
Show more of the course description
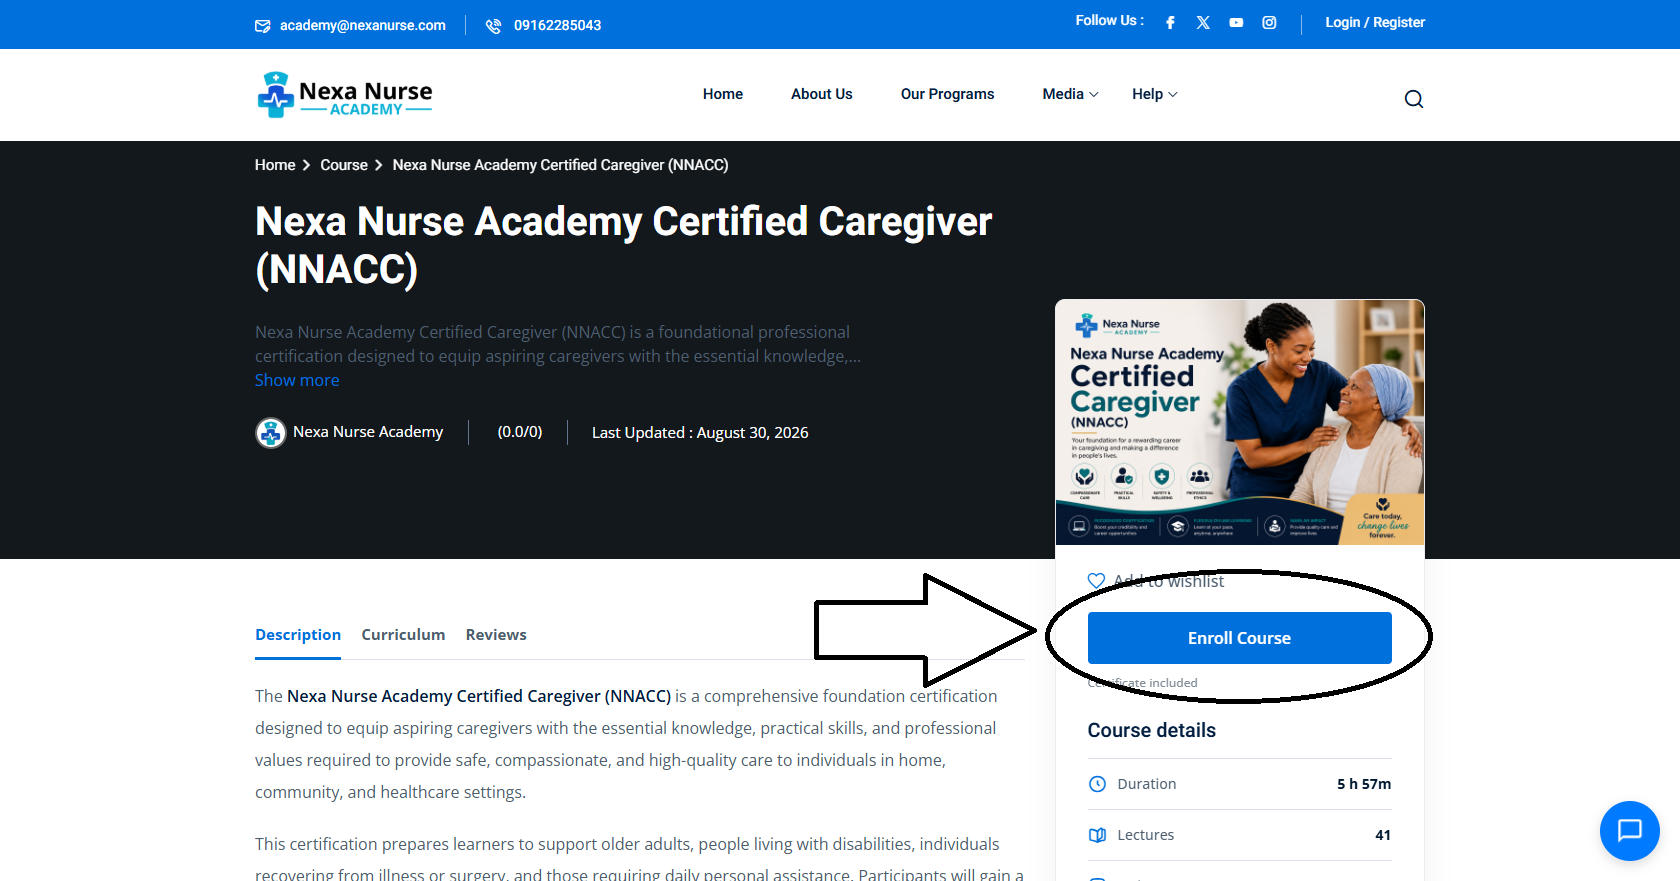pyautogui.click(x=297, y=380)
